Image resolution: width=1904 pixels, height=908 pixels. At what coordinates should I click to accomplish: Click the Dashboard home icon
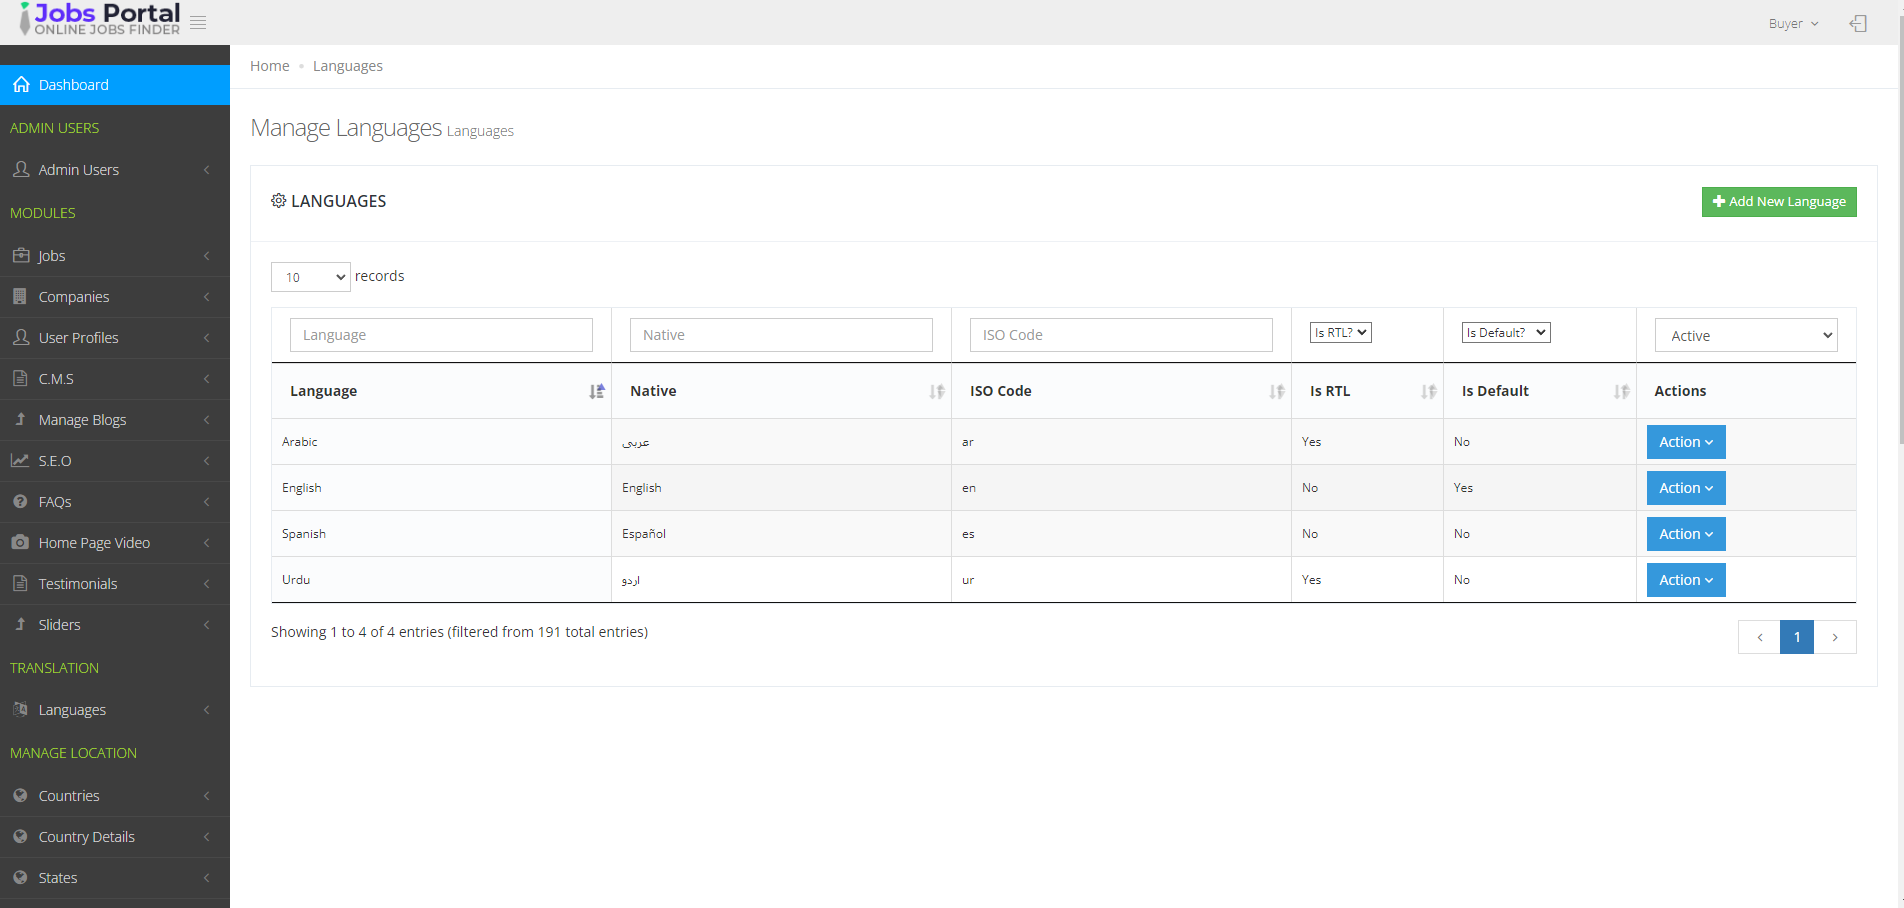[21, 85]
